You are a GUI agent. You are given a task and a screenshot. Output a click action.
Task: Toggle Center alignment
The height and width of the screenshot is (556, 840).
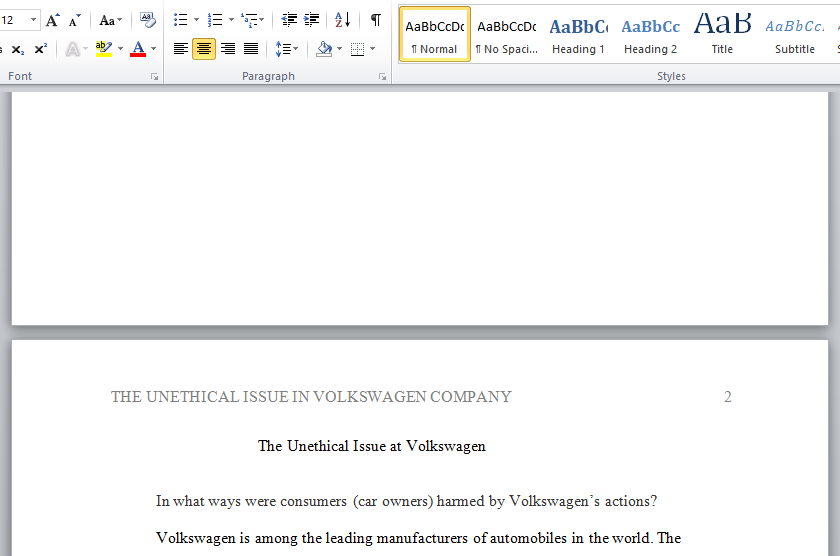click(204, 49)
